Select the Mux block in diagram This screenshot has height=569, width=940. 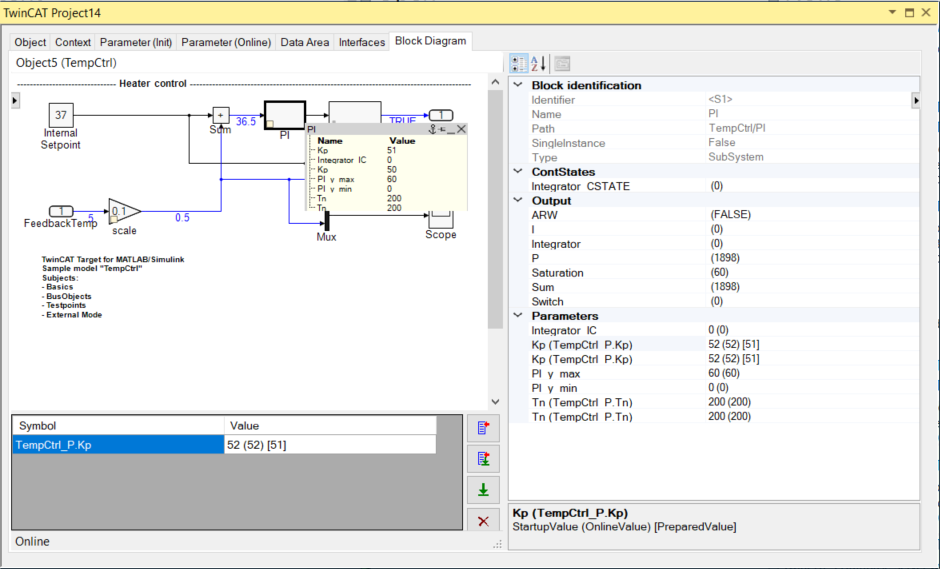click(327, 221)
